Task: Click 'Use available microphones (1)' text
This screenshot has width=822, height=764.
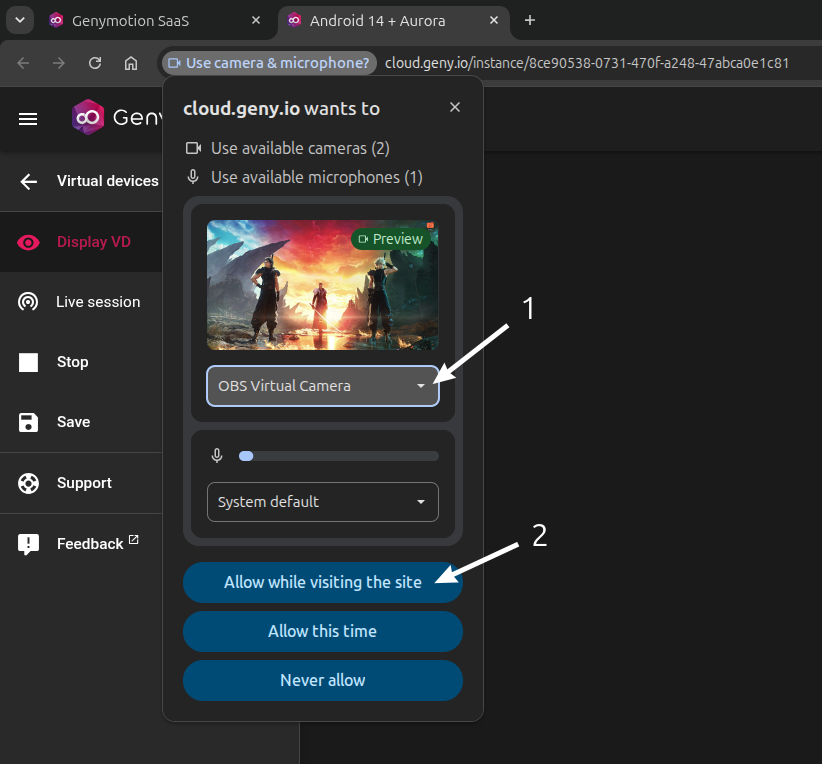Action: [317, 178]
